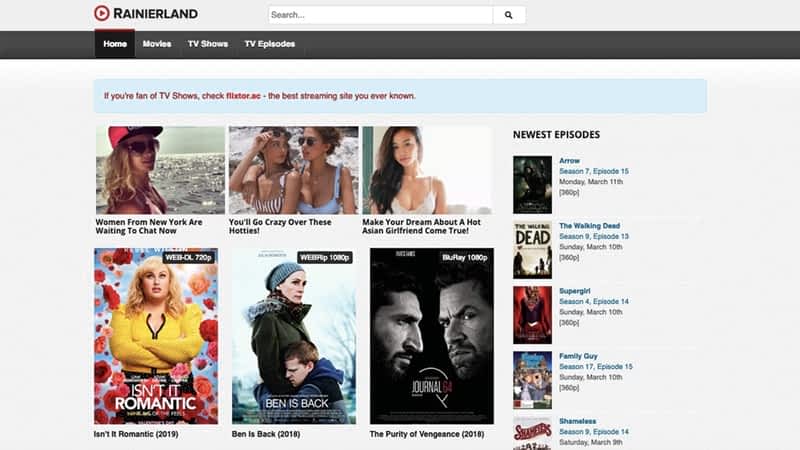Open the Arrow show link
The image size is (800, 450).
[x=569, y=161]
